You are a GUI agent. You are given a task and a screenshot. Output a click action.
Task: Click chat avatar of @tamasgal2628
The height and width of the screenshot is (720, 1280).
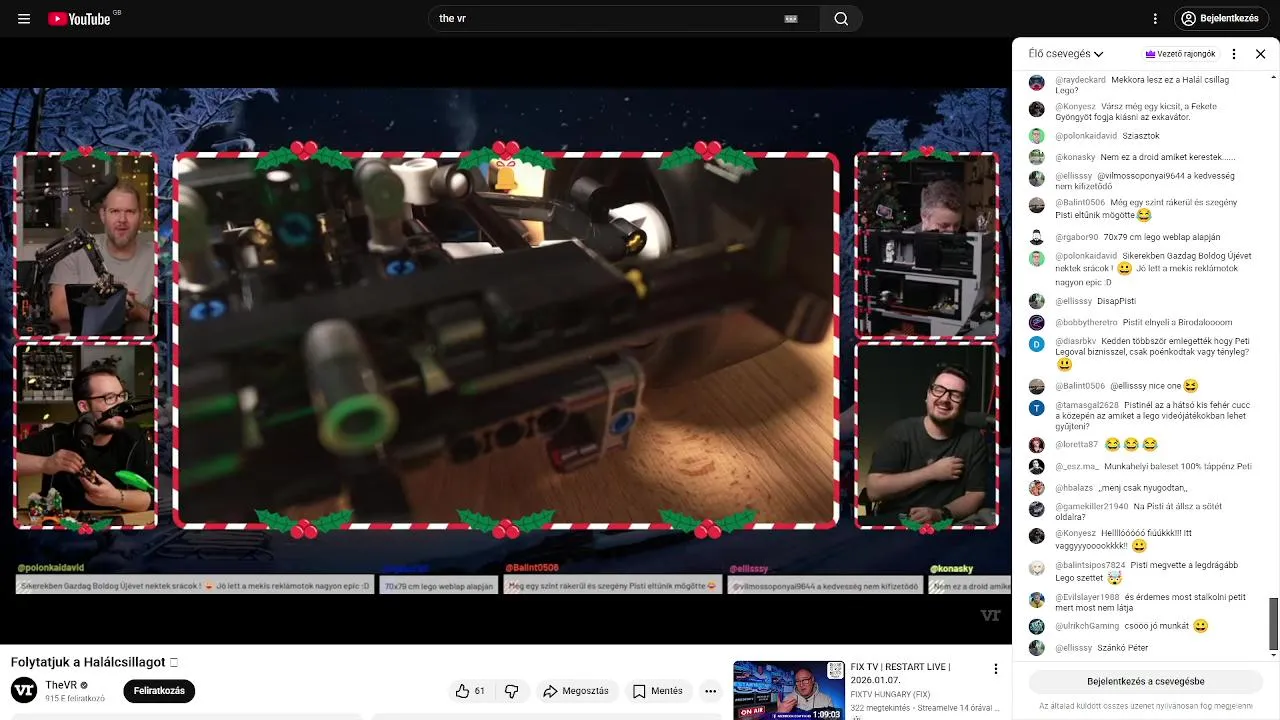[x=1037, y=408]
